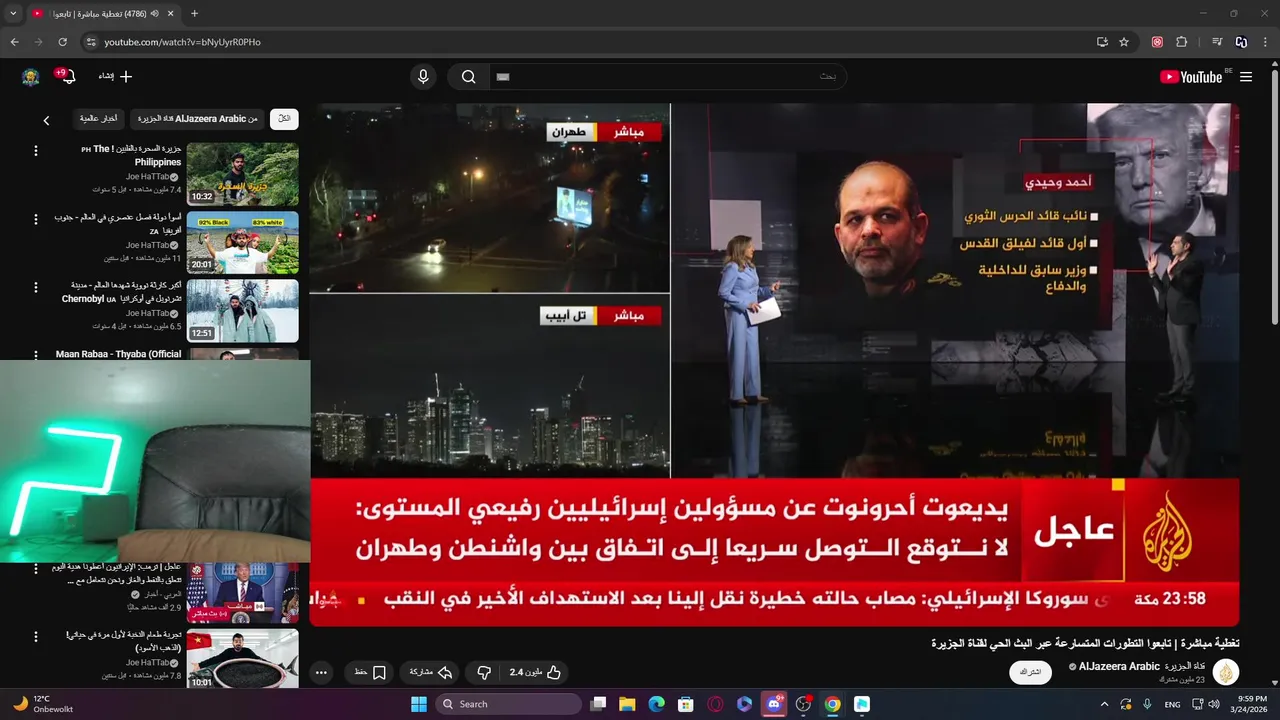Open options for the جنوب أفريقيا video

pos(36,219)
